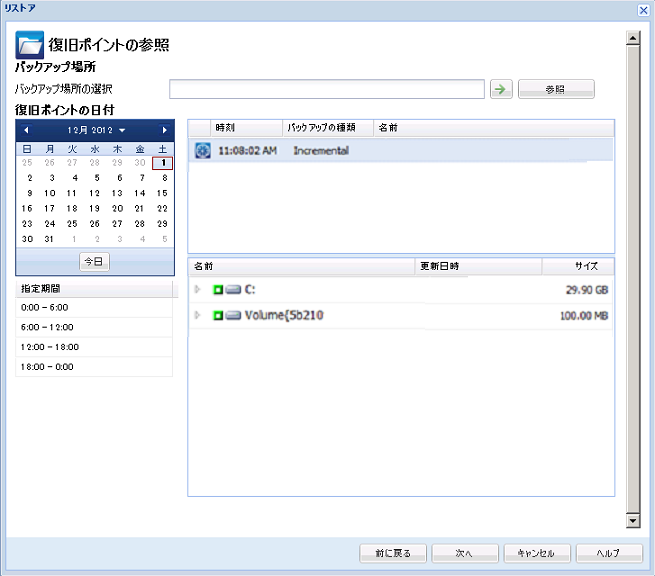655x576 pixels.
Task: Expand the C: drive tree node
Action: (198, 290)
